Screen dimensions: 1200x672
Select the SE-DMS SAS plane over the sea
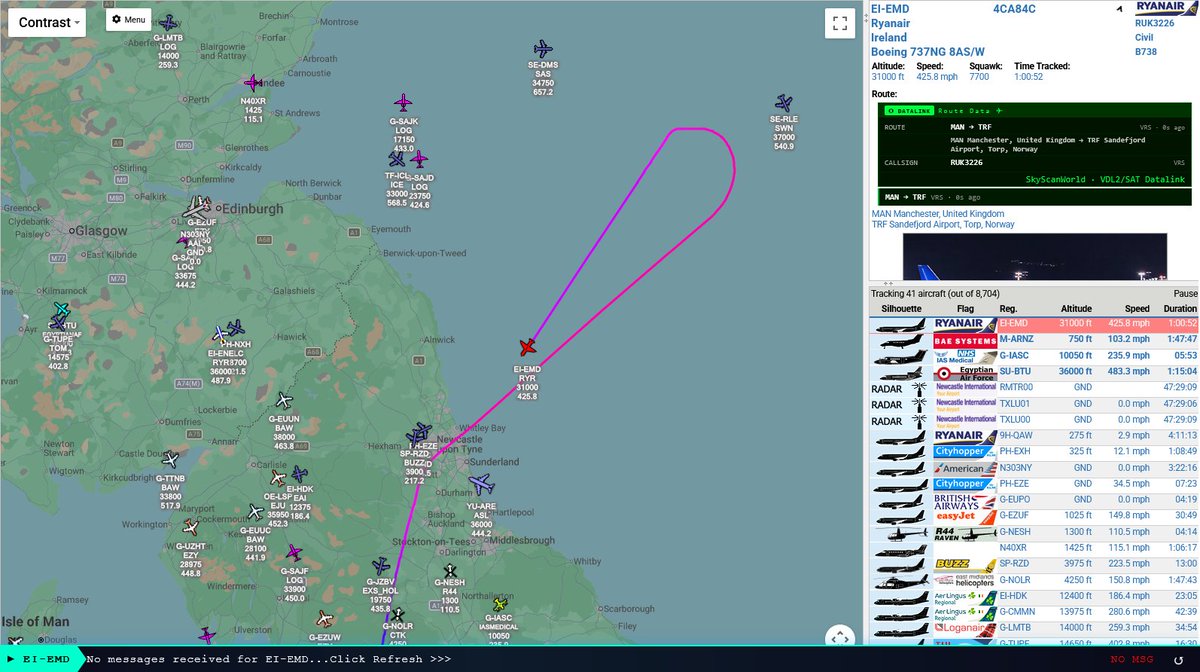[x=543, y=48]
